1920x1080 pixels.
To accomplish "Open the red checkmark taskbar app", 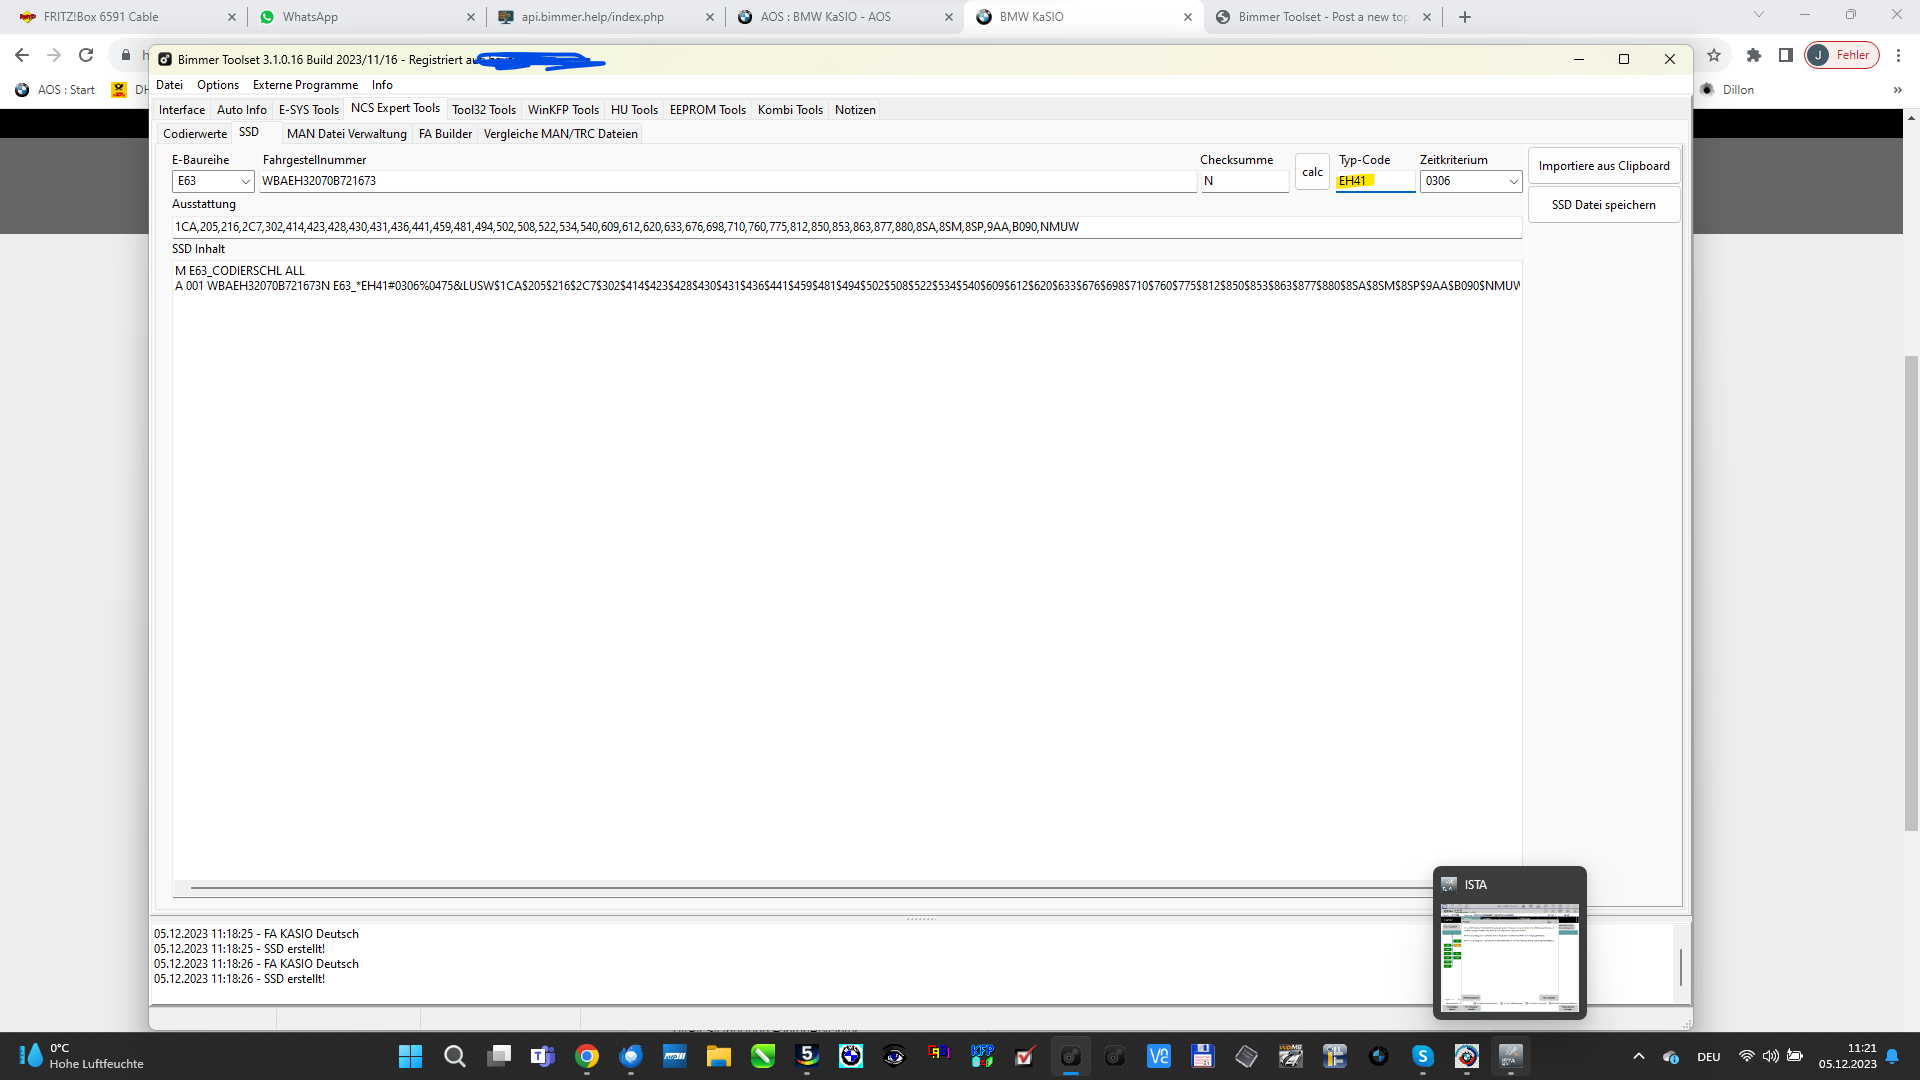I will (x=1026, y=1056).
